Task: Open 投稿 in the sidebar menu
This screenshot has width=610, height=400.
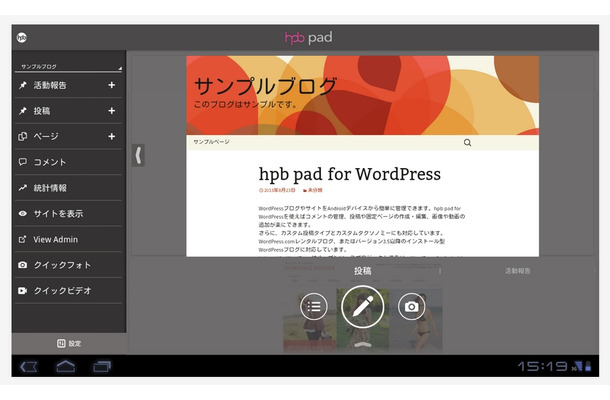Action: click(42, 111)
